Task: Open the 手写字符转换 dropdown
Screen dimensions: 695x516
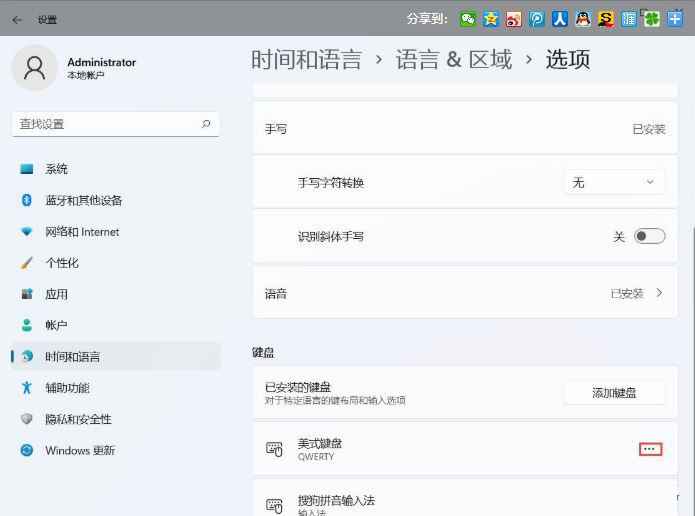Action: 614,183
